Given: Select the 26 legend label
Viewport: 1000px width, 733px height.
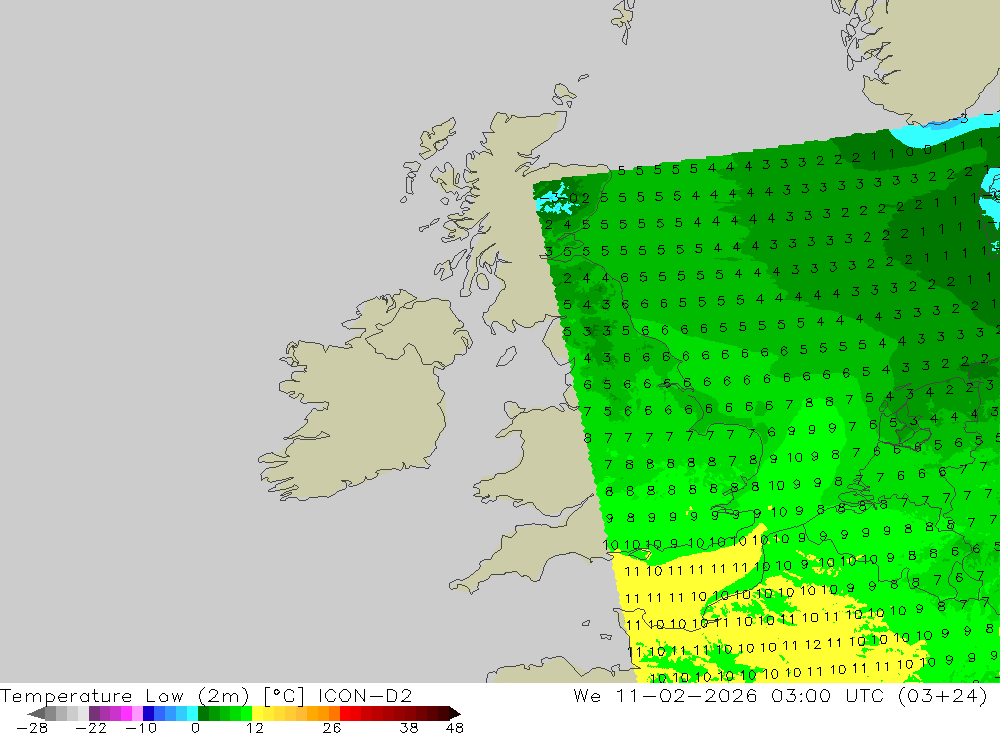Looking at the screenshot, I should pyautogui.click(x=332, y=728).
